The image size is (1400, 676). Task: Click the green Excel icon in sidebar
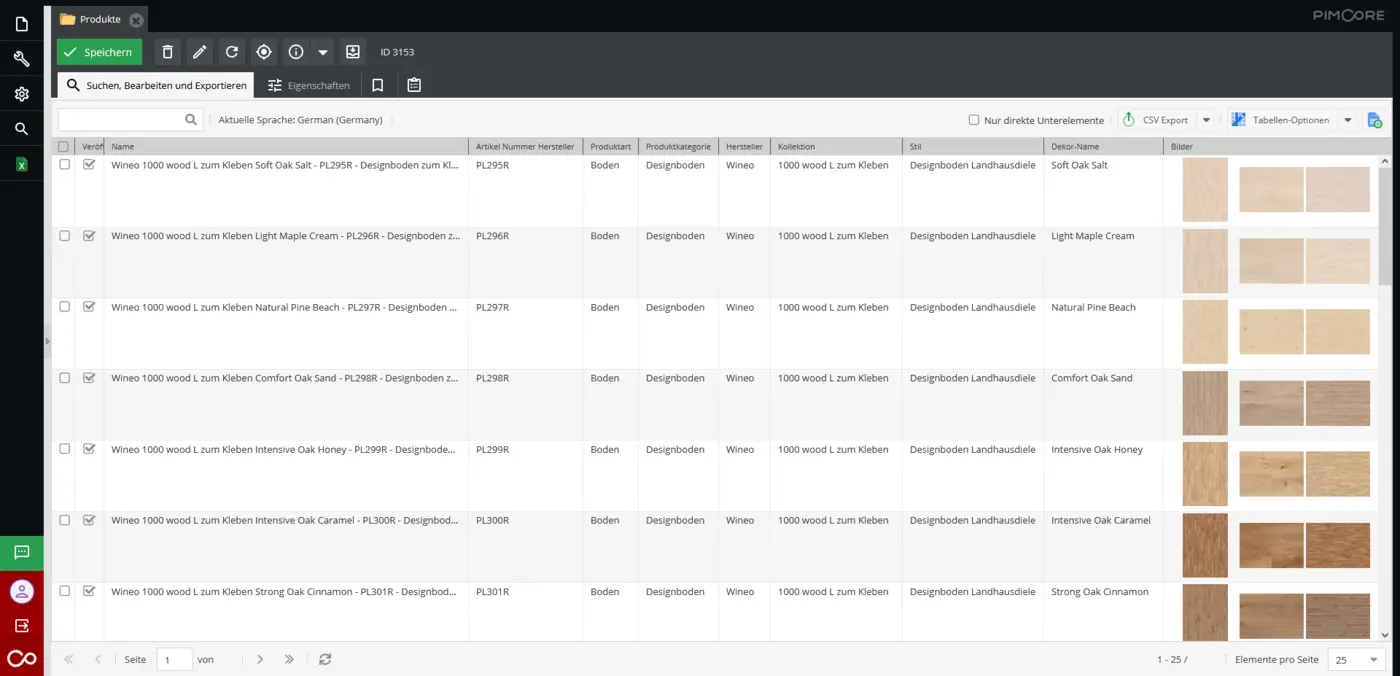21,164
